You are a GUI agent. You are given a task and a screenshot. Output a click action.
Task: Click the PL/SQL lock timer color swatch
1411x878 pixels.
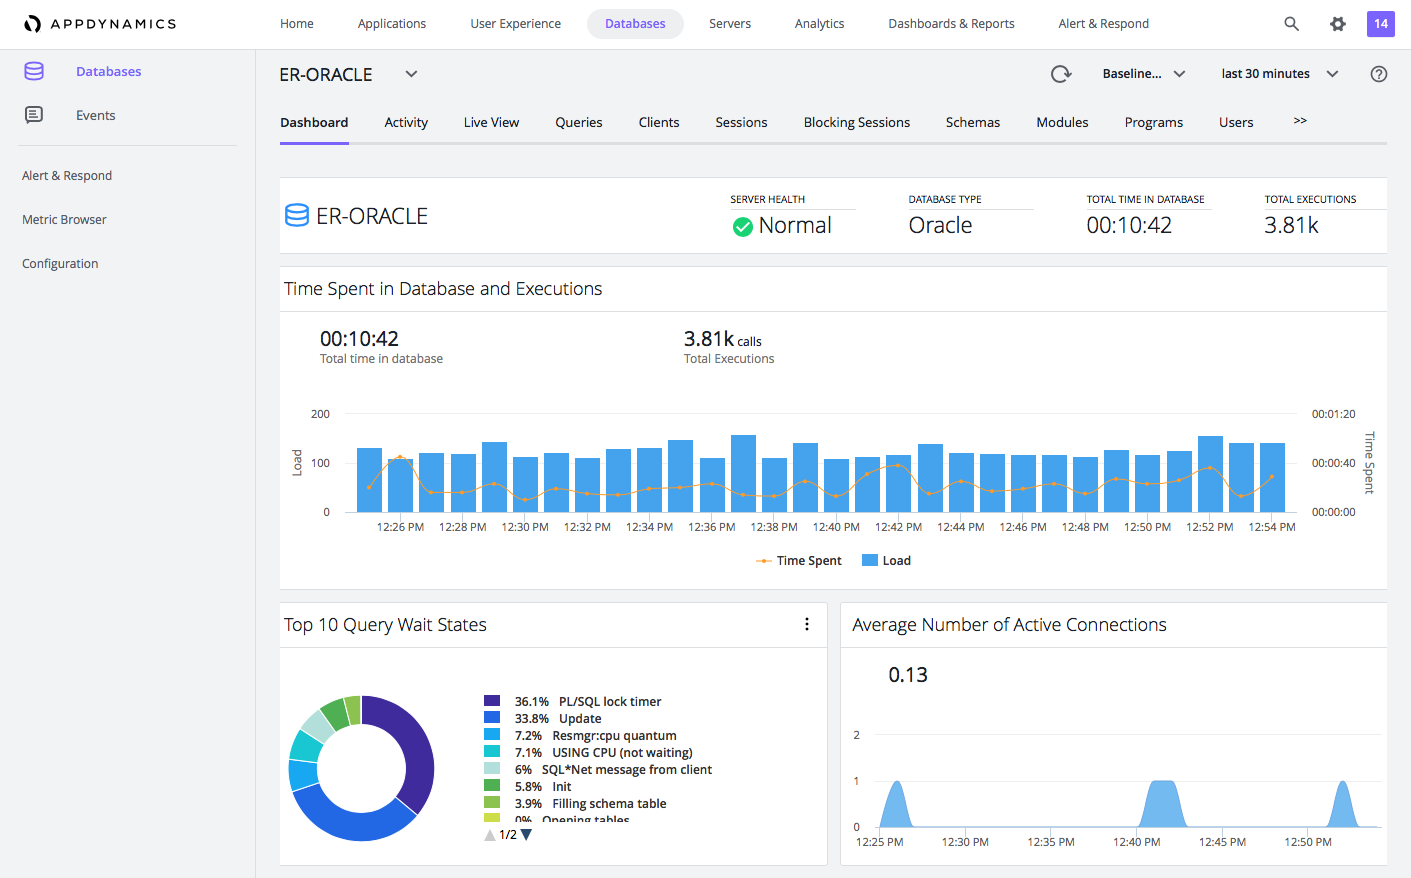[x=492, y=701]
